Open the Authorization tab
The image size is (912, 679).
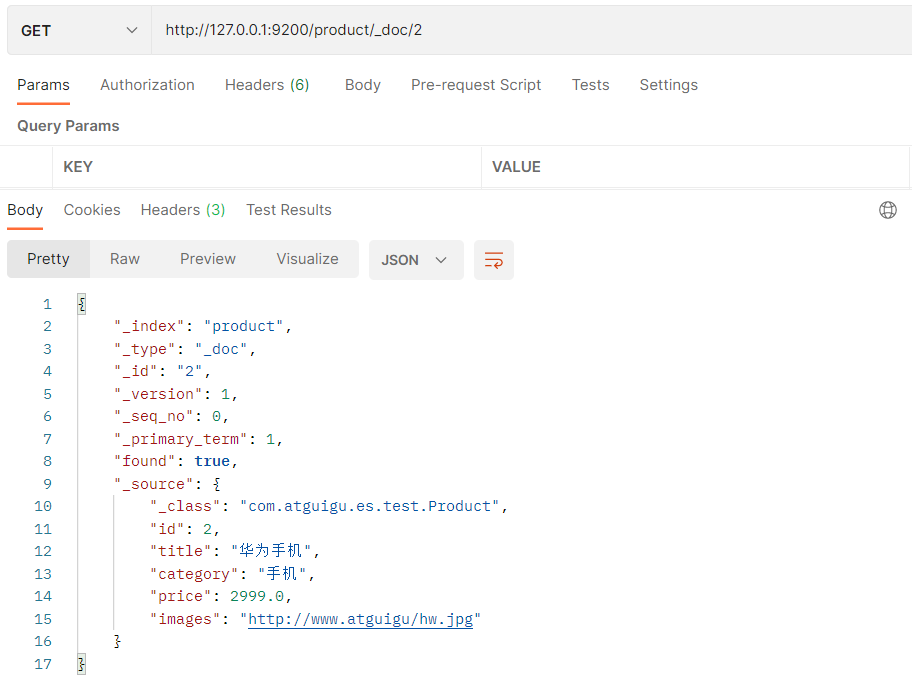click(147, 85)
